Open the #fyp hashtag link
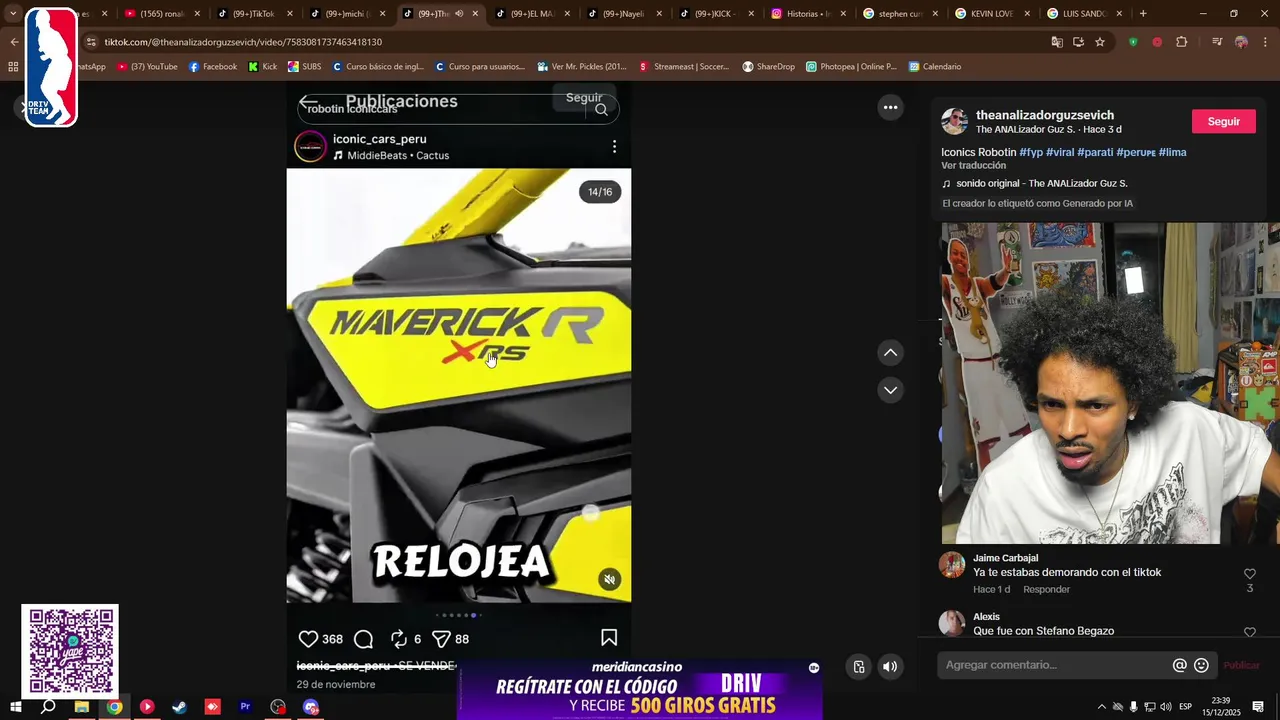Viewport: 1280px width, 720px height. pos(1031,152)
